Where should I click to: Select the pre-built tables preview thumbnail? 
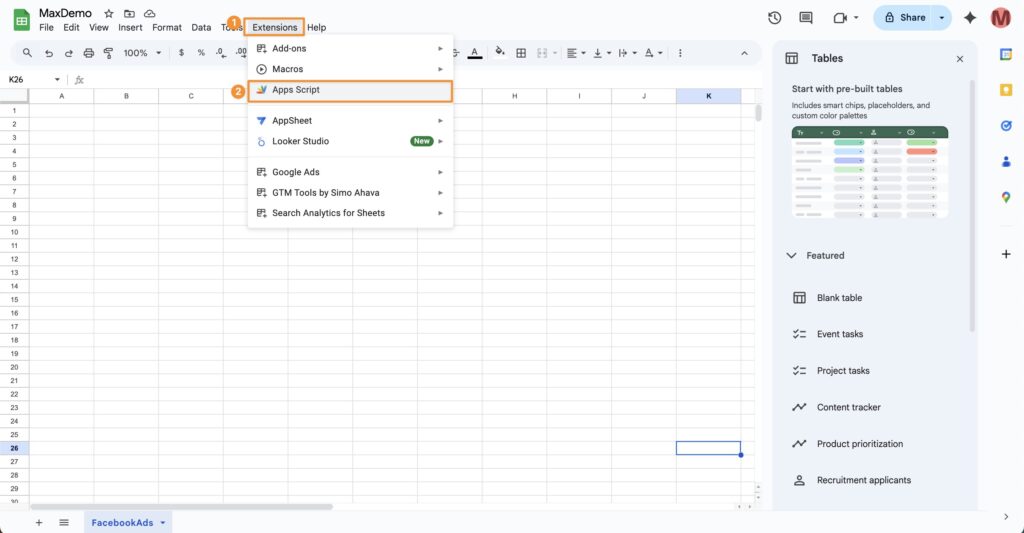pyautogui.click(x=870, y=172)
